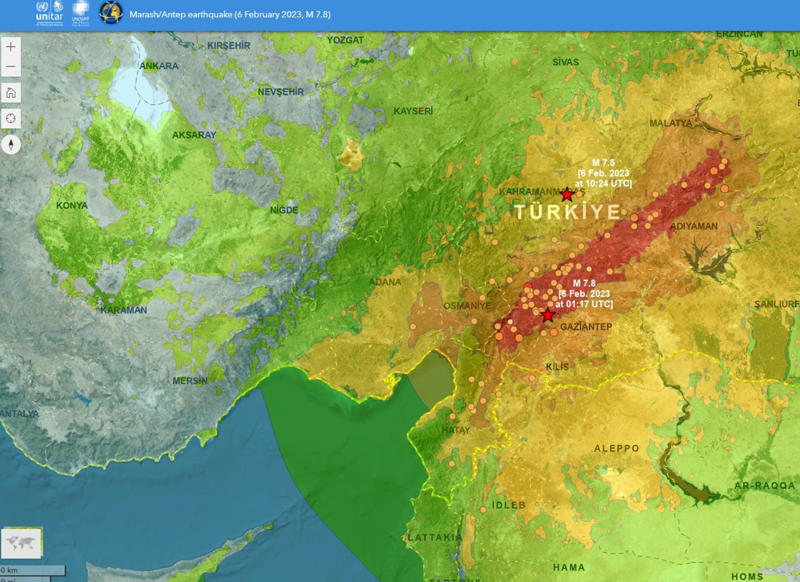
Task: Click the zoom in plus icon
Action: click(x=11, y=46)
